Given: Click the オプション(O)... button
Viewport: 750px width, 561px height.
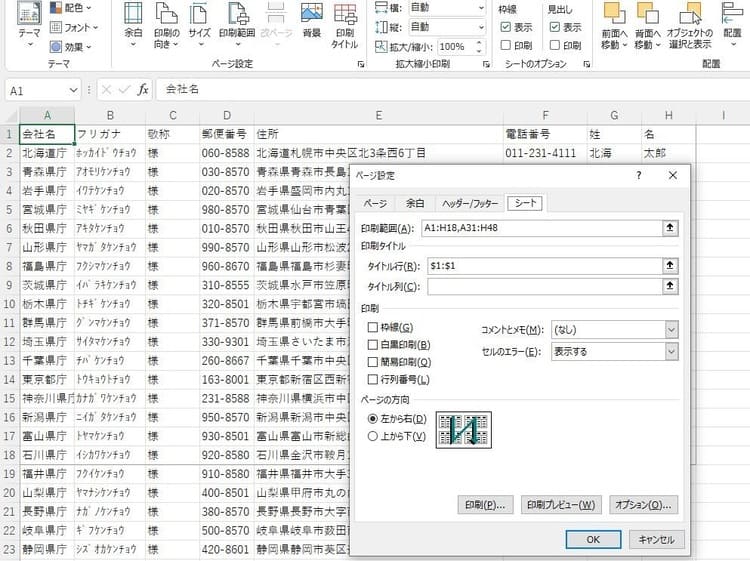Looking at the screenshot, I should pos(643,505).
